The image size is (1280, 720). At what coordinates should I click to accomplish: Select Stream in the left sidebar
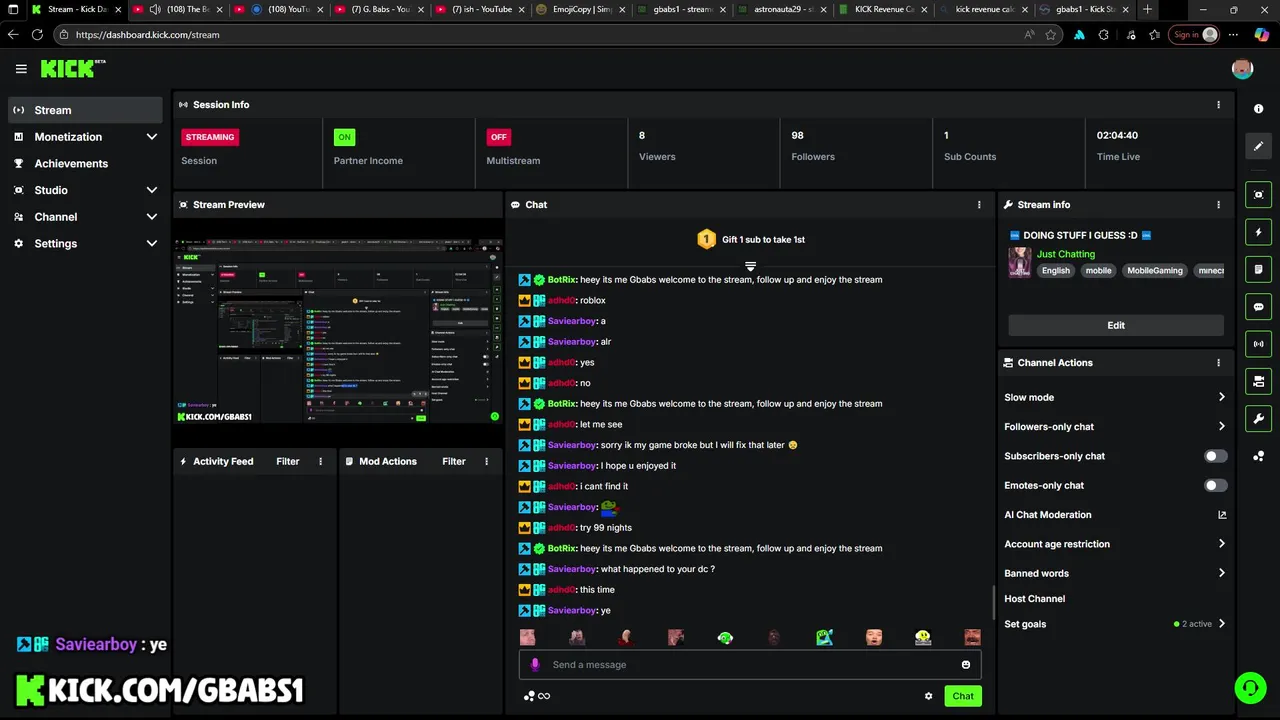86,110
